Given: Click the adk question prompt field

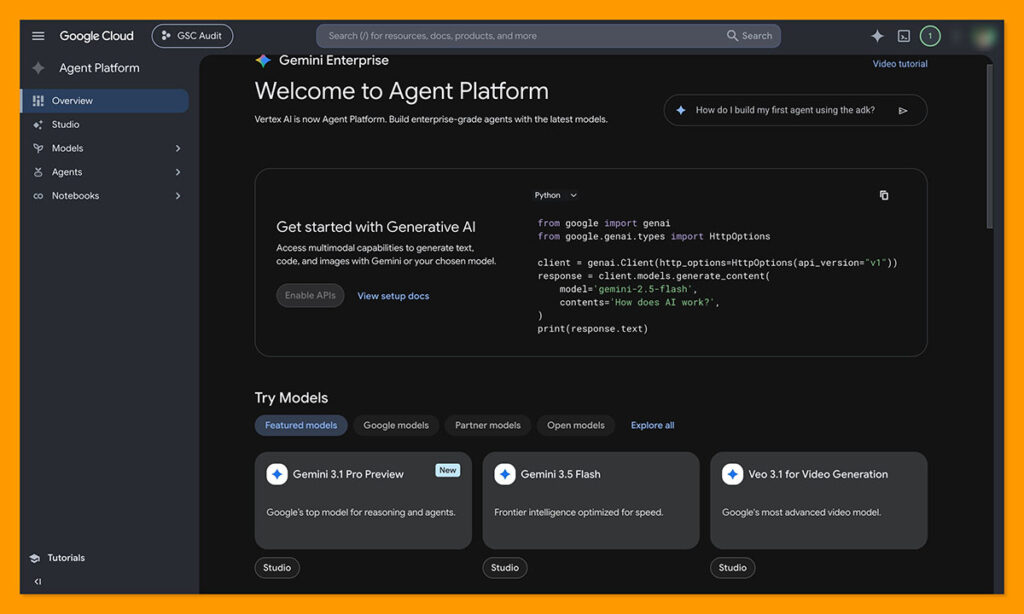Looking at the screenshot, I should [785, 110].
